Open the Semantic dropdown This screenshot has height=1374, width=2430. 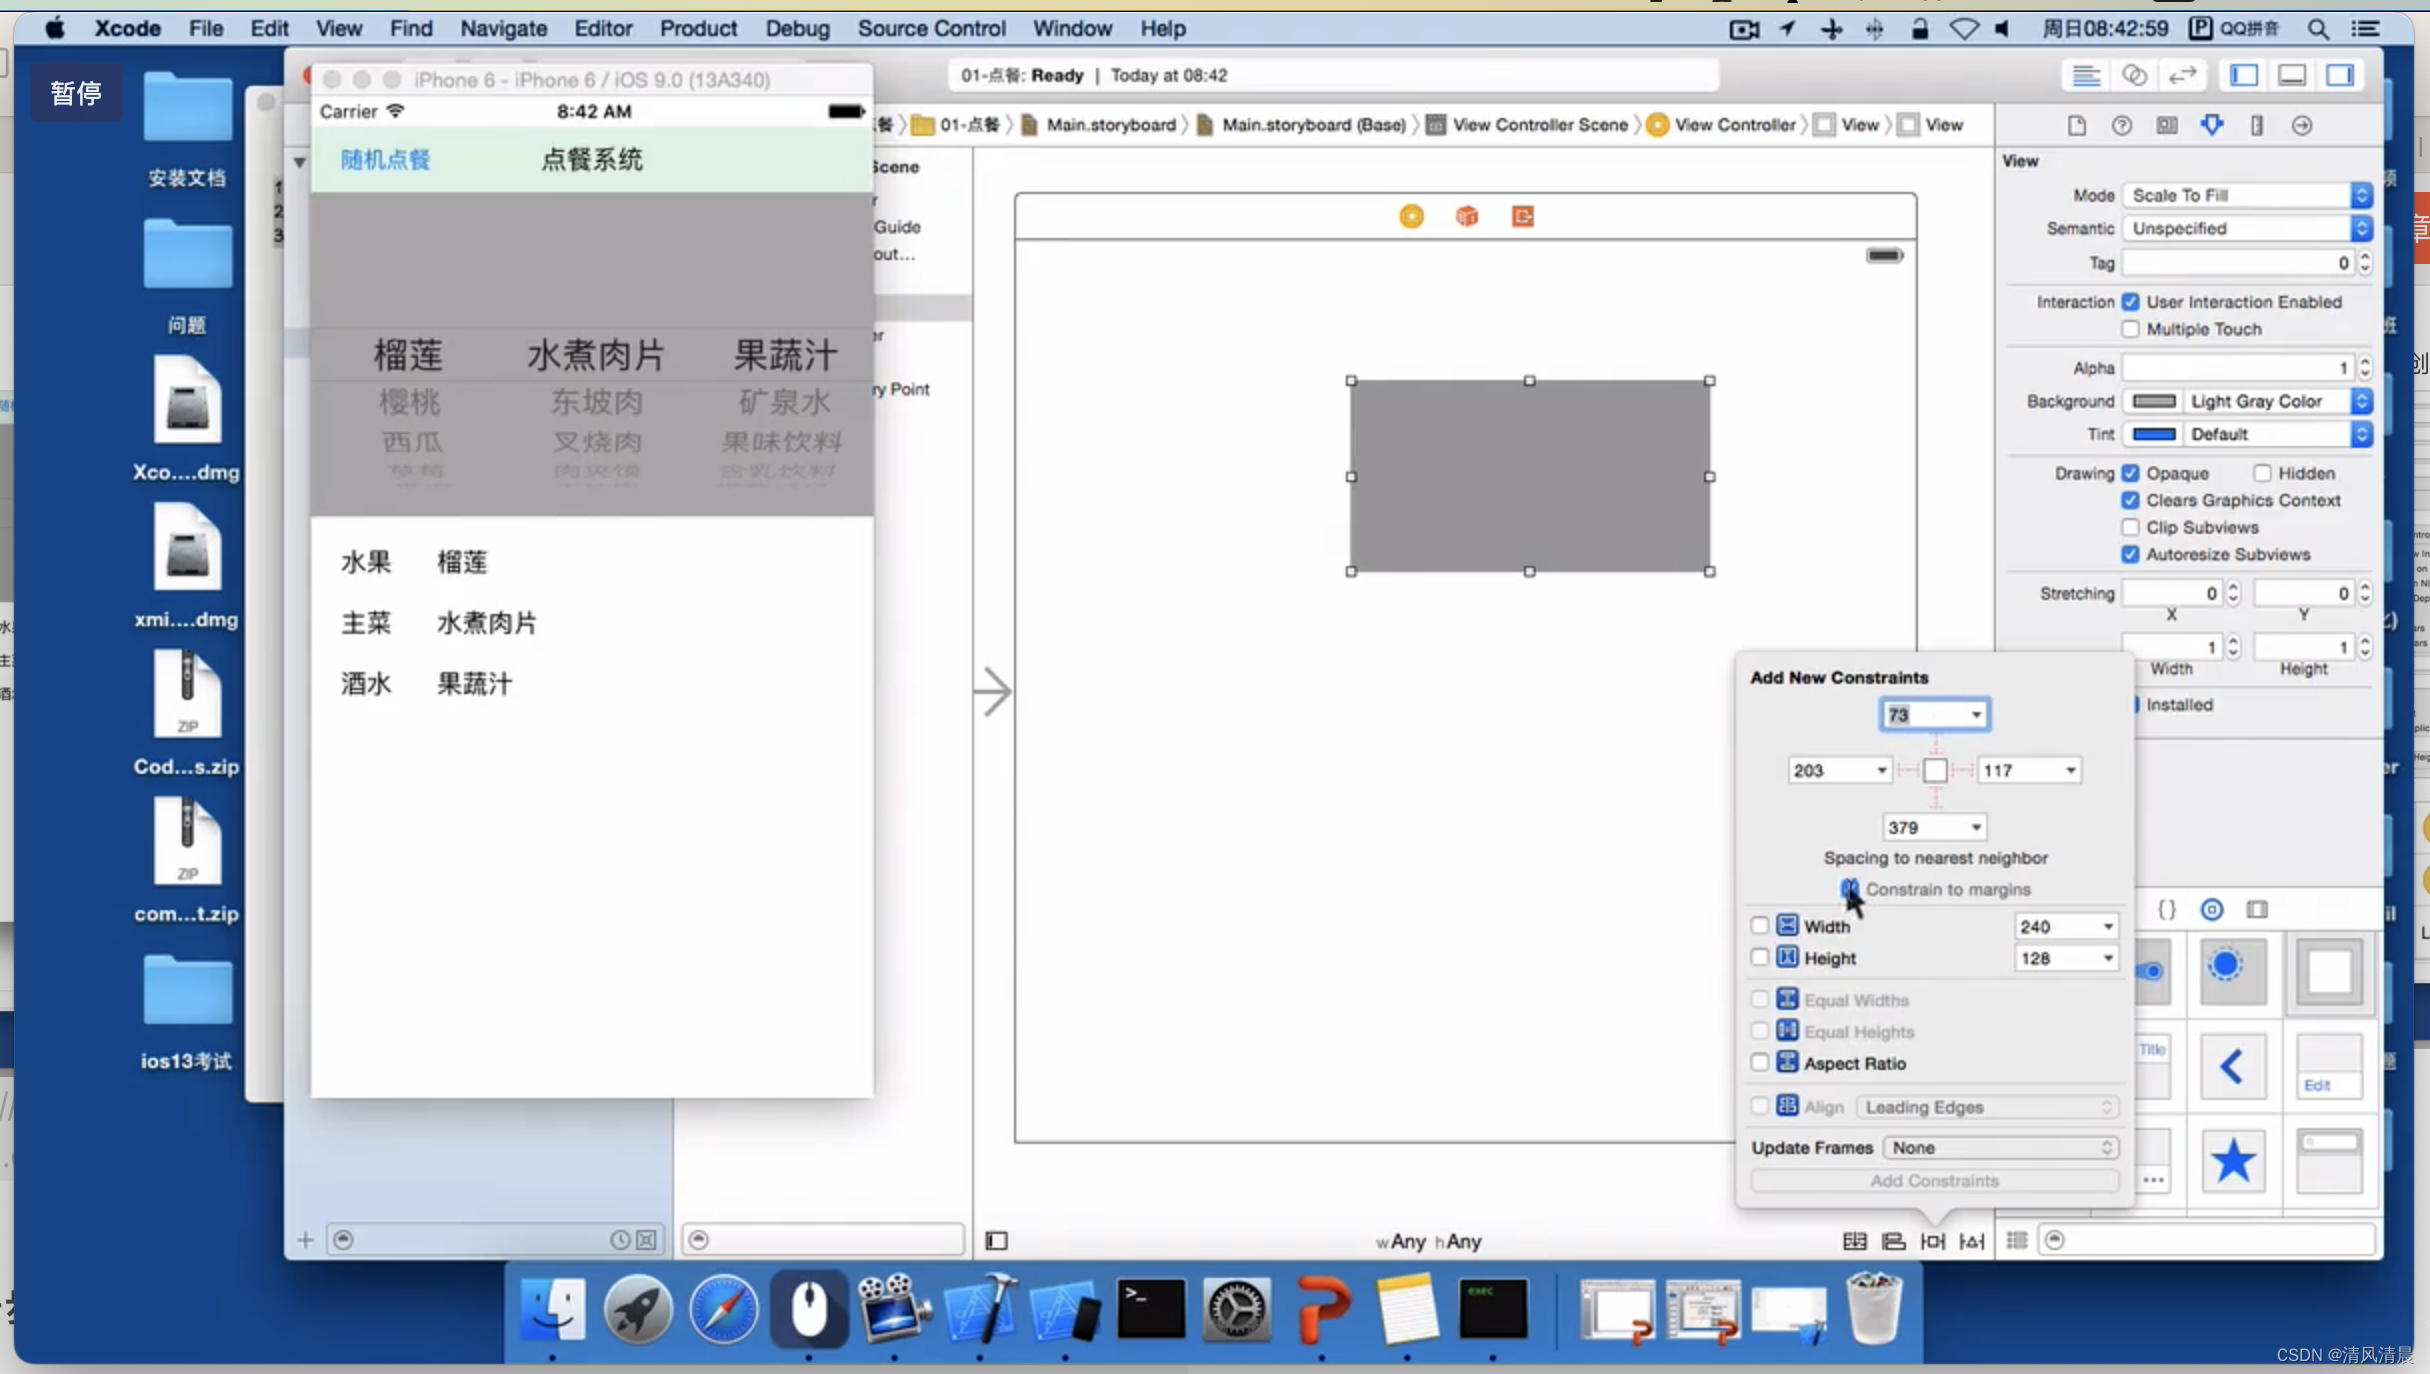pos(2246,228)
